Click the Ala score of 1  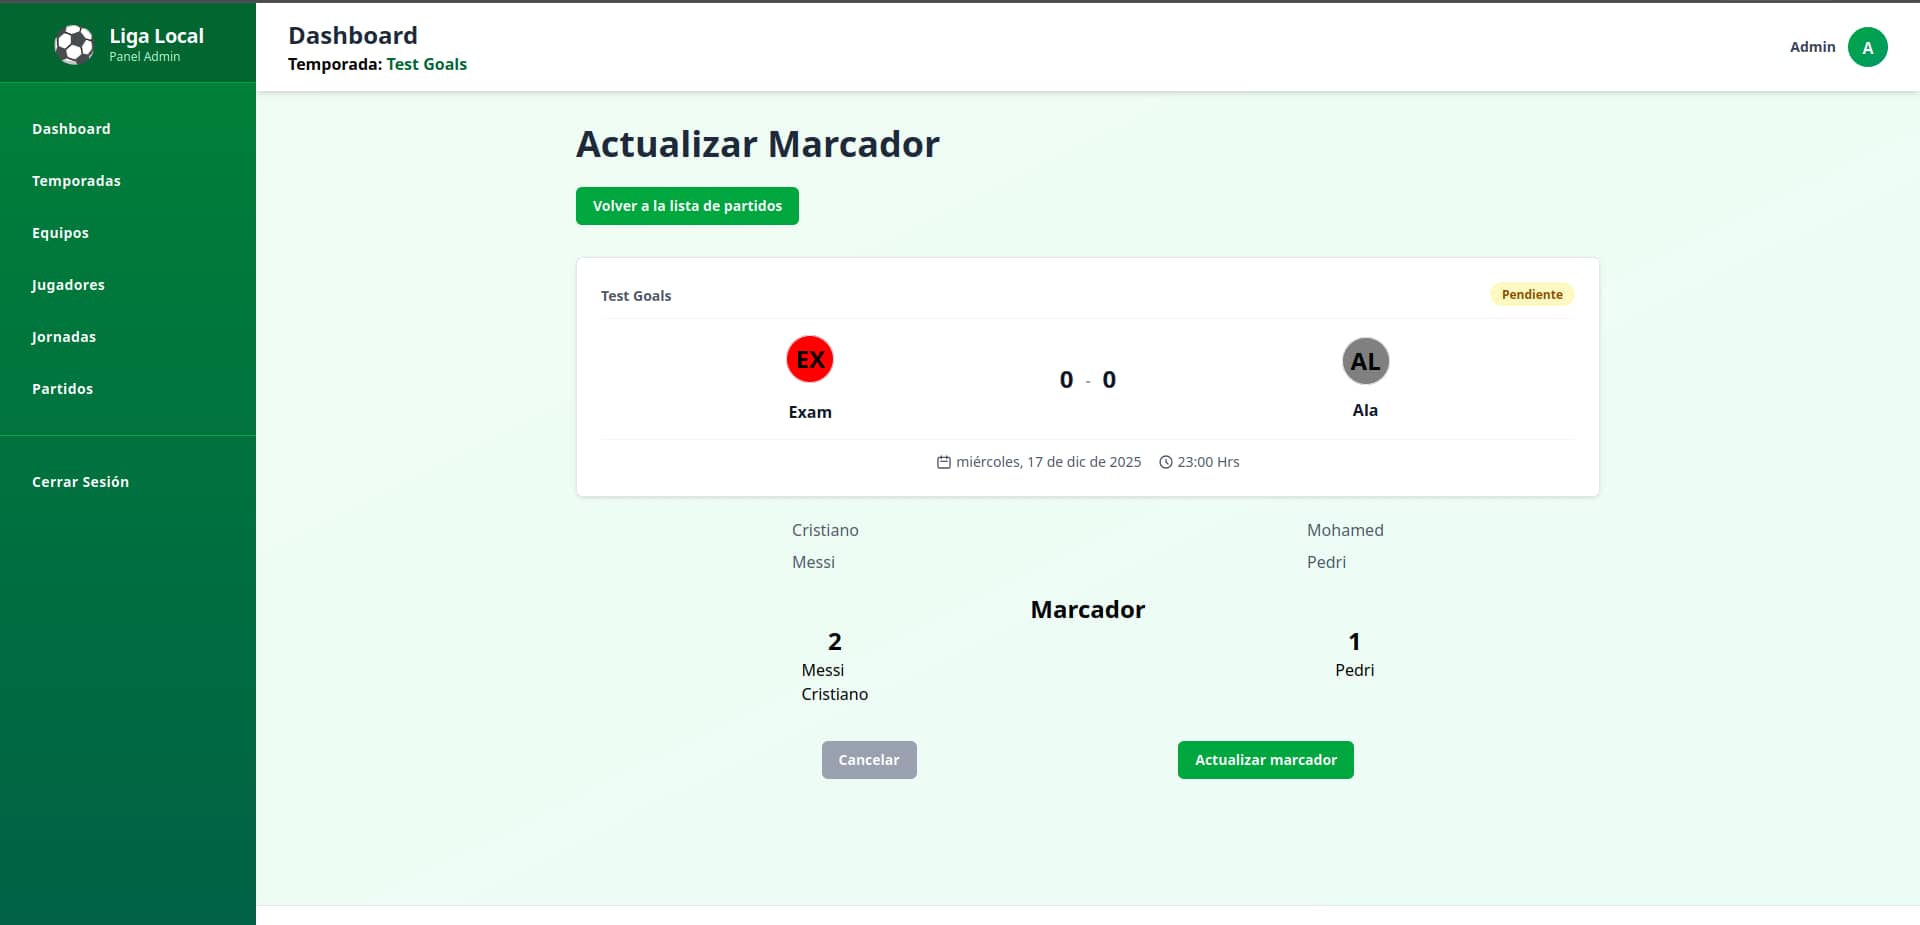click(x=1354, y=641)
